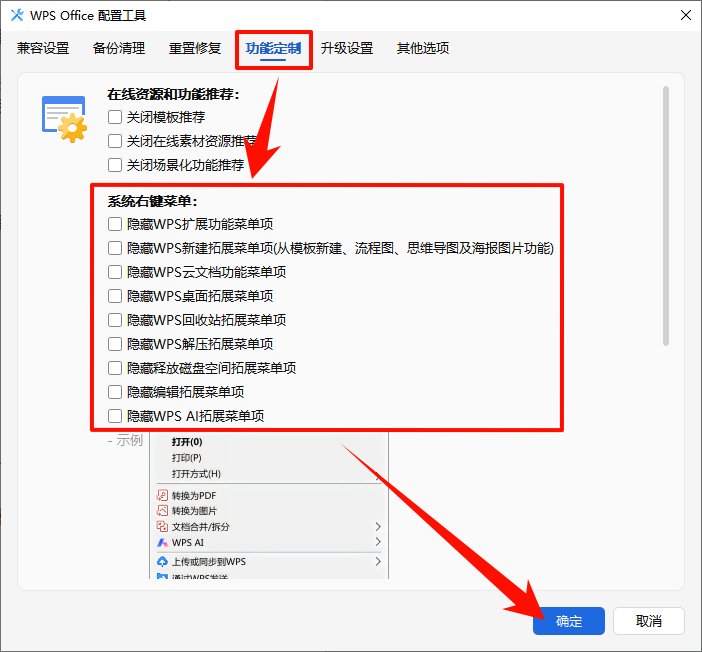Check 隐藏释放磁盘空间拓展菜单项
The width and height of the screenshot is (702, 652).
(x=115, y=368)
